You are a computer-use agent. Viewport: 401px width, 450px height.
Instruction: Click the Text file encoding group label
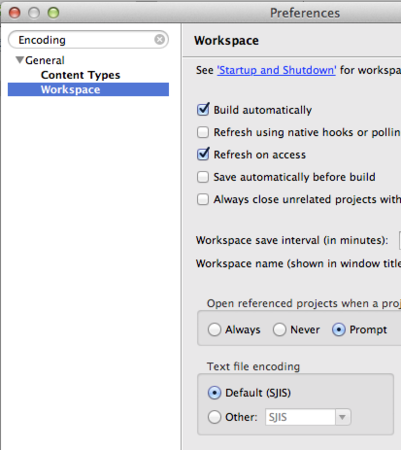click(x=253, y=366)
